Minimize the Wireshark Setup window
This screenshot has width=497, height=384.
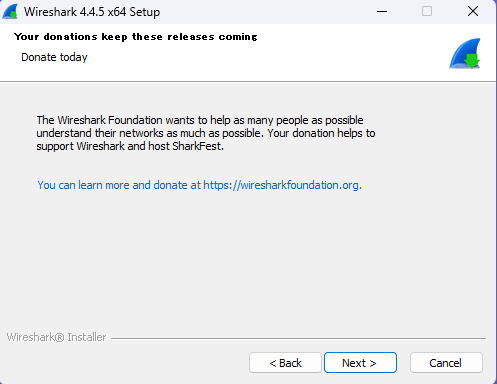tap(382, 12)
